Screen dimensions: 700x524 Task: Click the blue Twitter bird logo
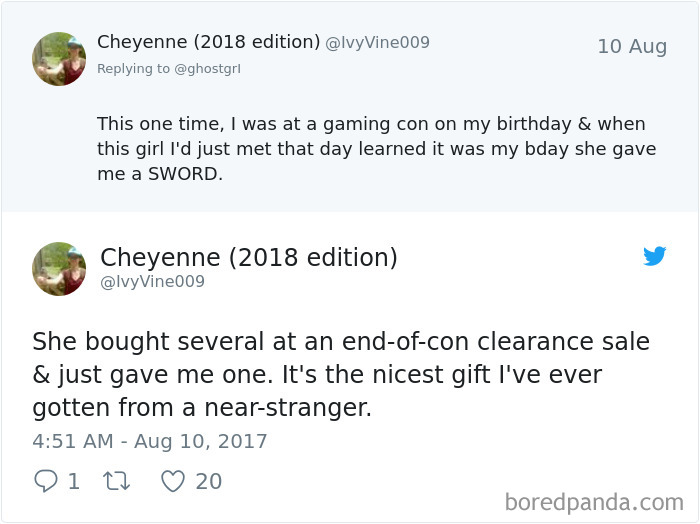tap(654, 257)
